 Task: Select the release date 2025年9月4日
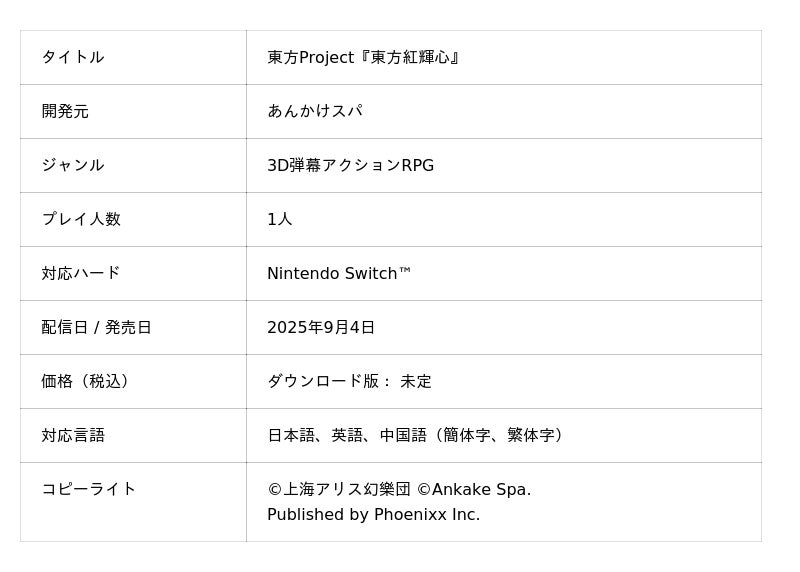[321, 328]
